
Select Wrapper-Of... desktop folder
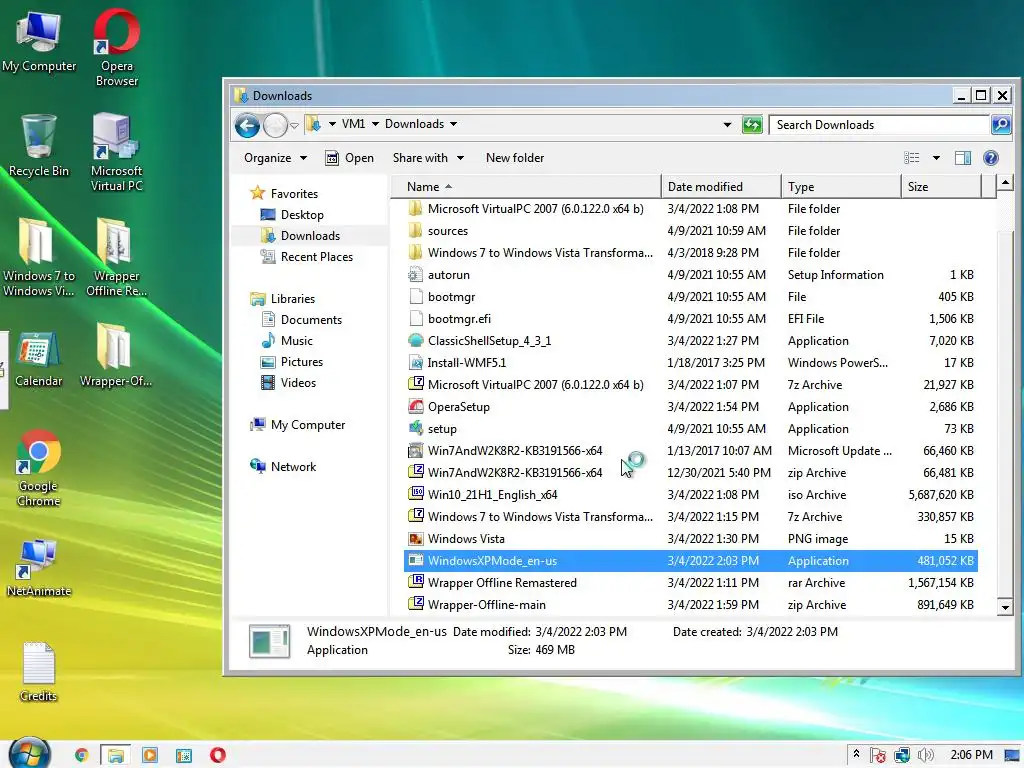[x=116, y=354]
